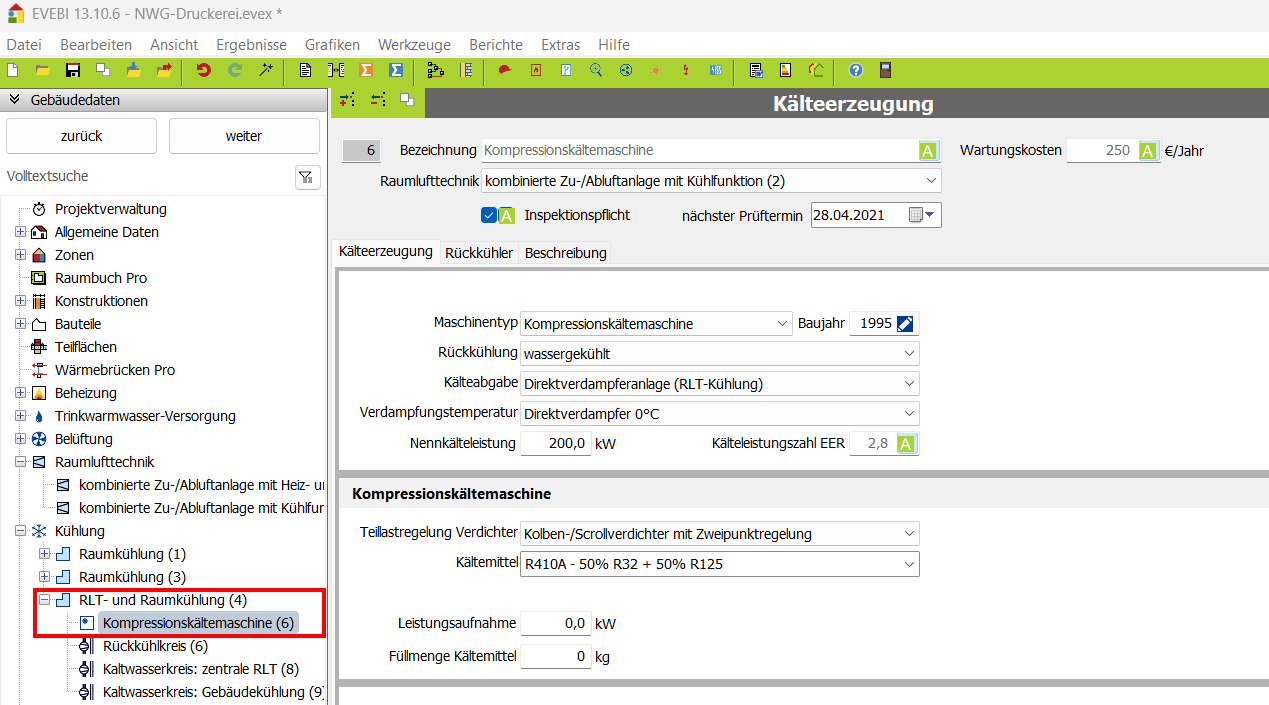Click the red undo arrow icon
The image size is (1269, 705).
pyautogui.click(x=204, y=70)
